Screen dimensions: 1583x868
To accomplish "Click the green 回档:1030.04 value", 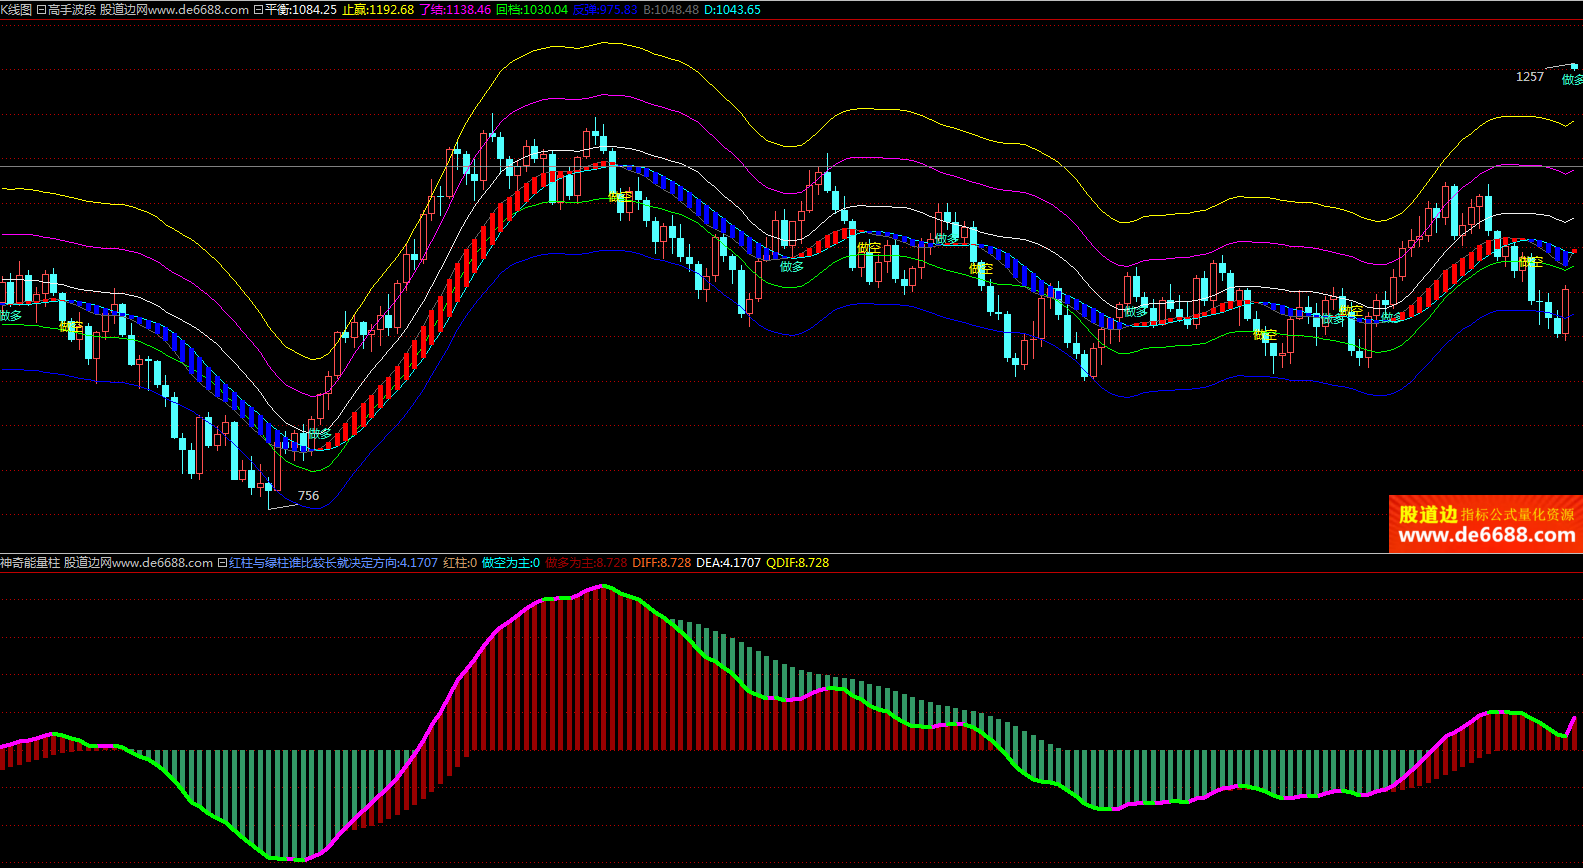I will point(532,10).
